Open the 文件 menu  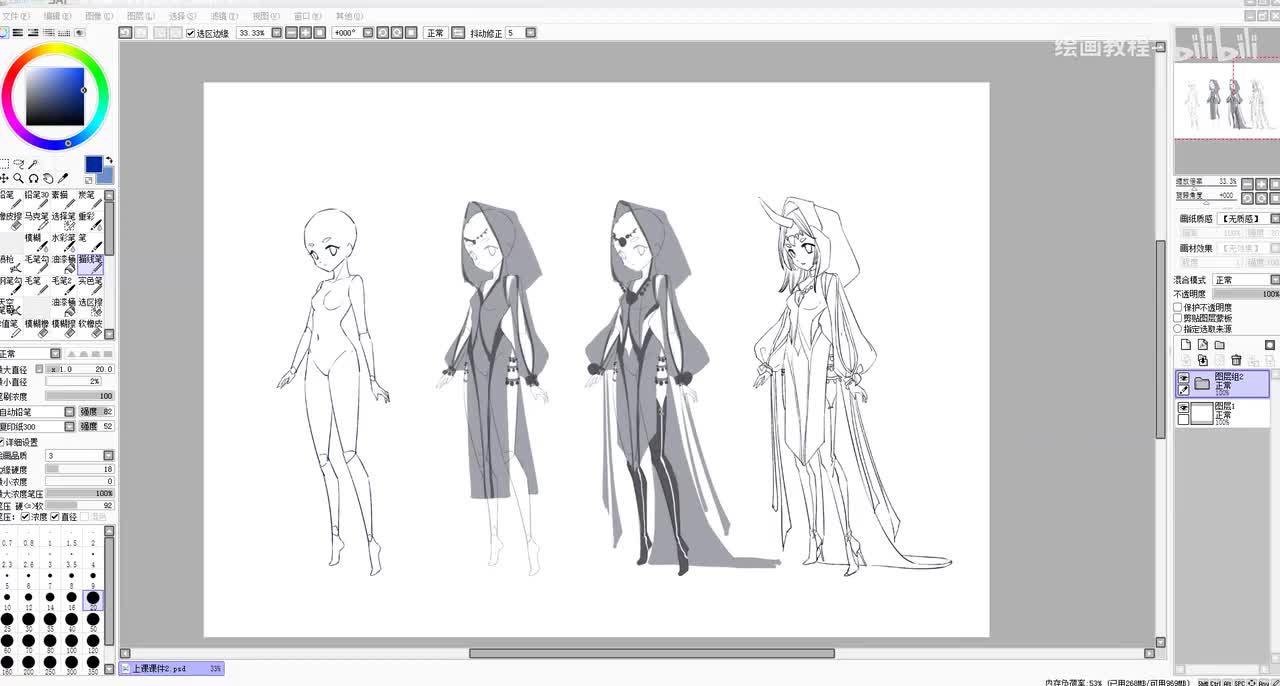[x=16, y=17]
